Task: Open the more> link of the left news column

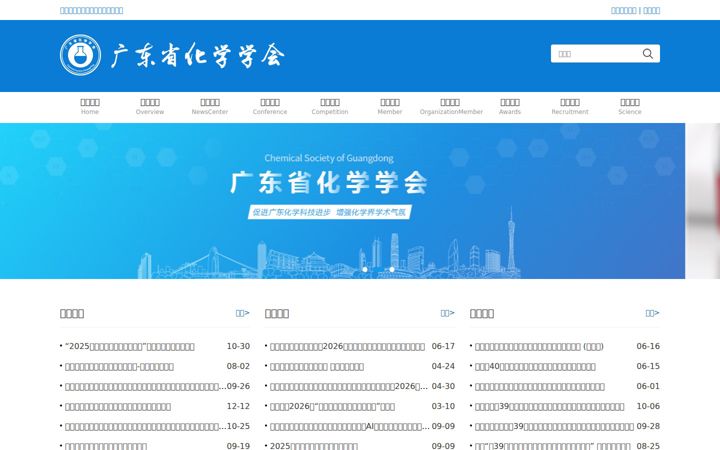Action: pos(242,313)
